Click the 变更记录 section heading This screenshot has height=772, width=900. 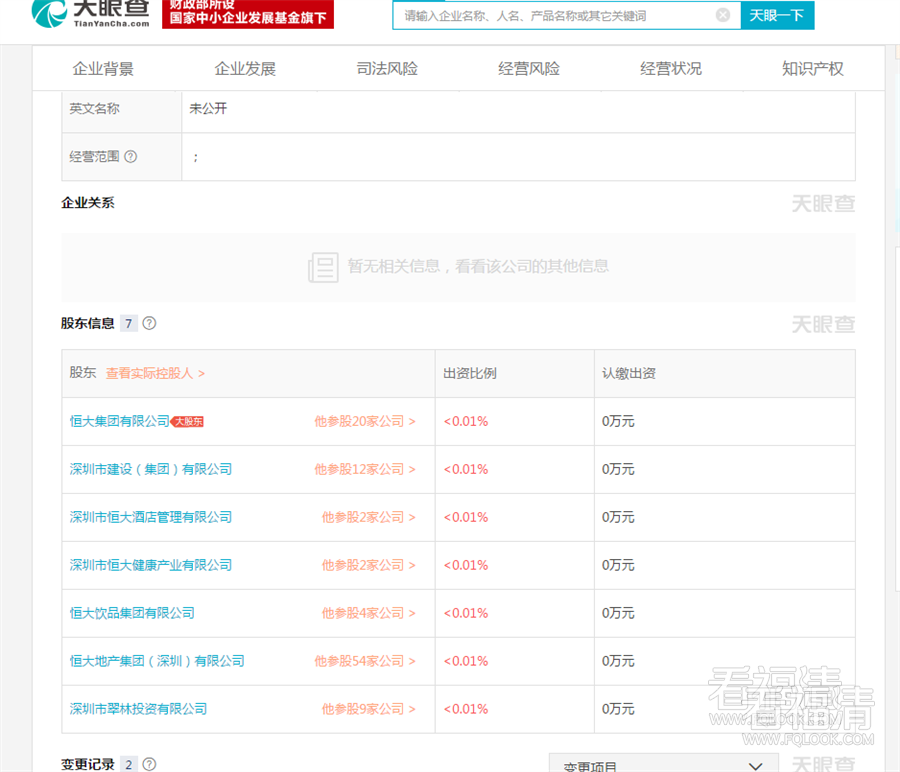point(88,765)
